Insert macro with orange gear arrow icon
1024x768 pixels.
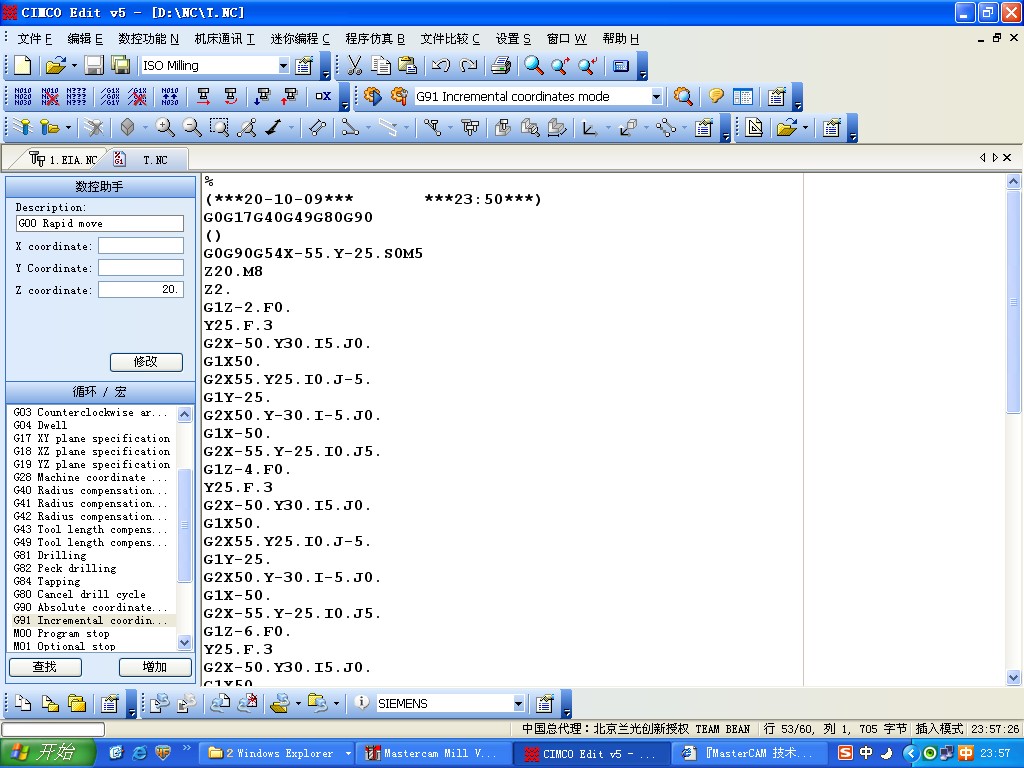point(373,96)
